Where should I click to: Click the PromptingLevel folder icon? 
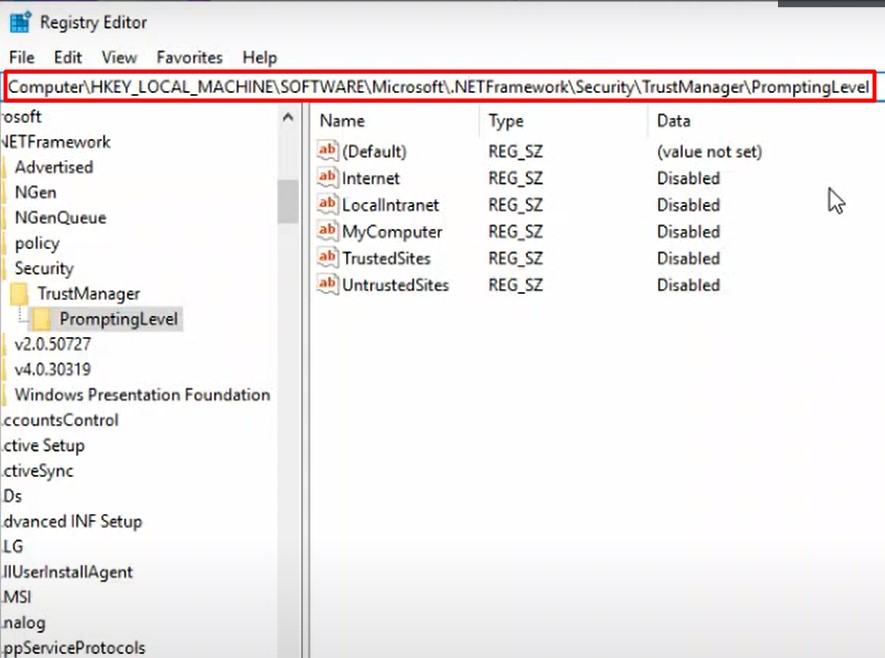coord(41,319)
